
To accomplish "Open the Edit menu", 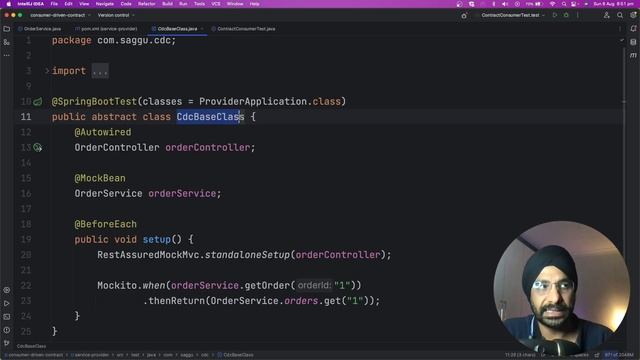I will click(x=69, y=4).
